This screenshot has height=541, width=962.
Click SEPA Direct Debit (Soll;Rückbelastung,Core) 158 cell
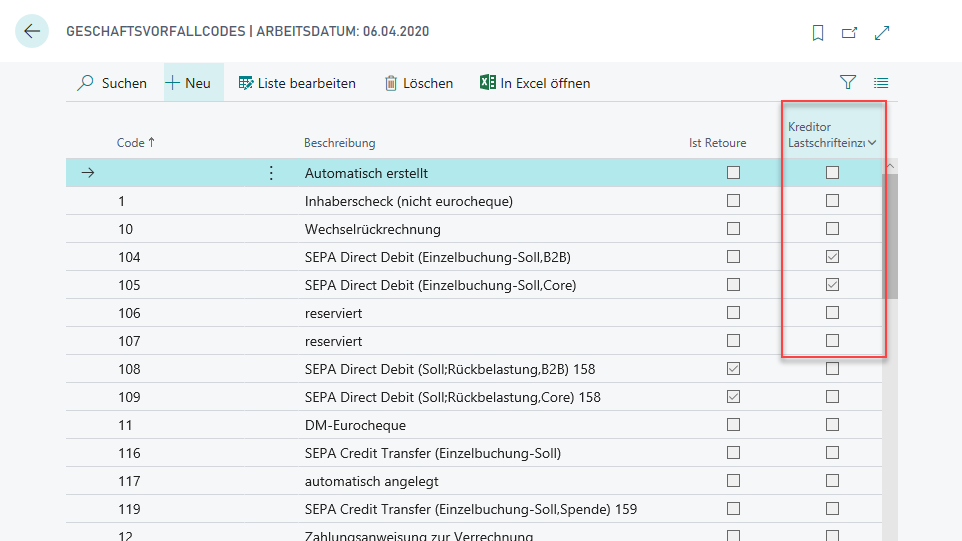tap(453, 397)
